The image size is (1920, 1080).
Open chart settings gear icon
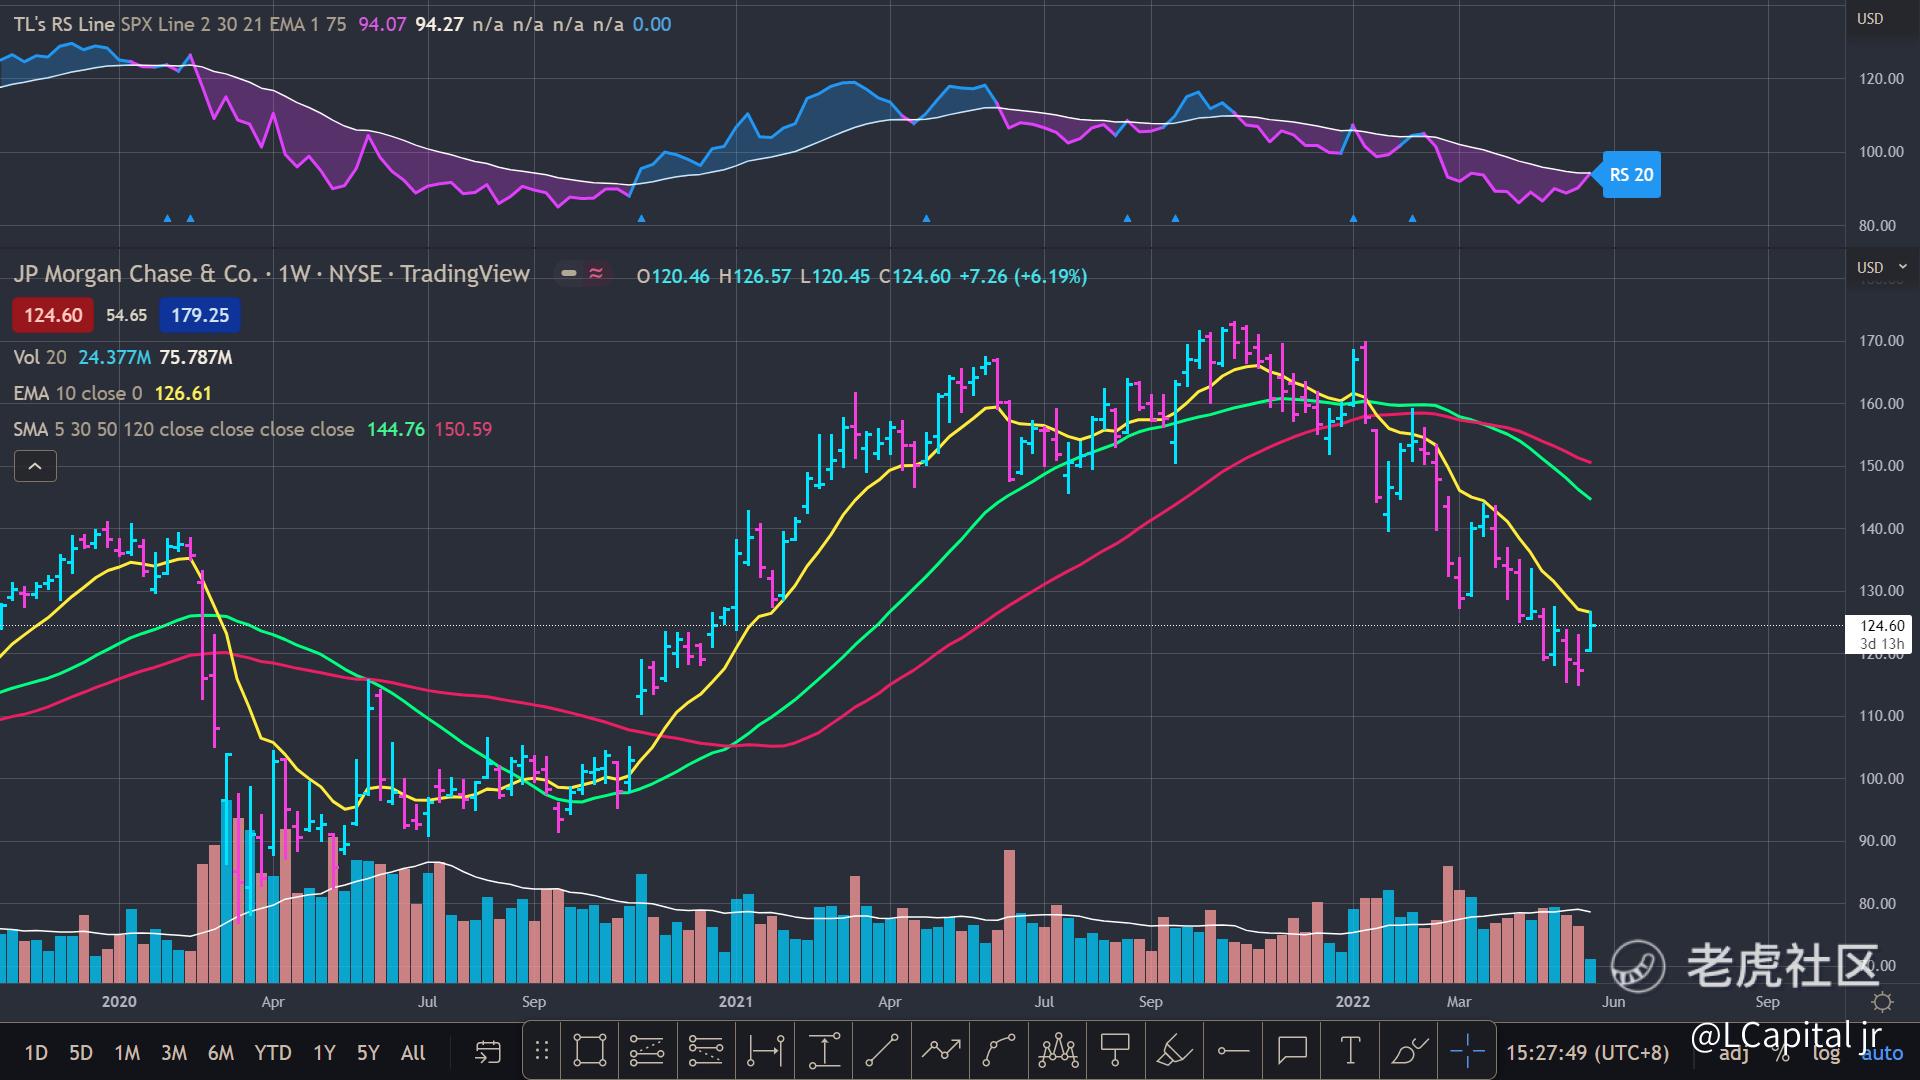point(1882,1002)
